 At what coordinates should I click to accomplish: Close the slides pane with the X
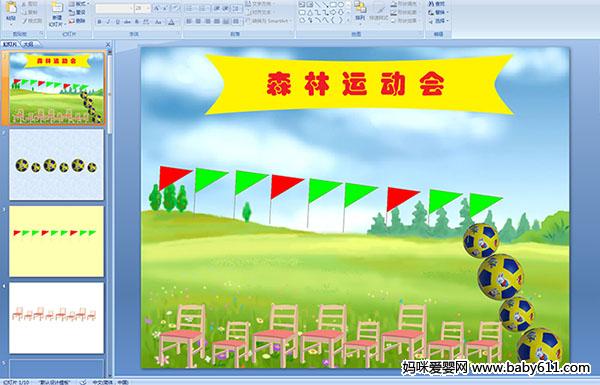pyautogui.click(x=108, y=44)
